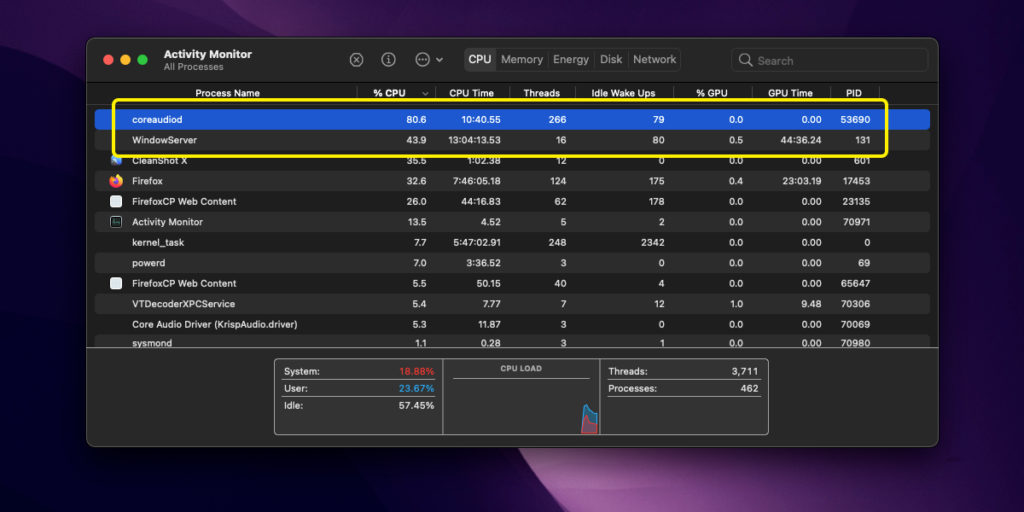Click the Idle 57.45% value
This screenshot has height=512, width=1024.
point(417,406)
